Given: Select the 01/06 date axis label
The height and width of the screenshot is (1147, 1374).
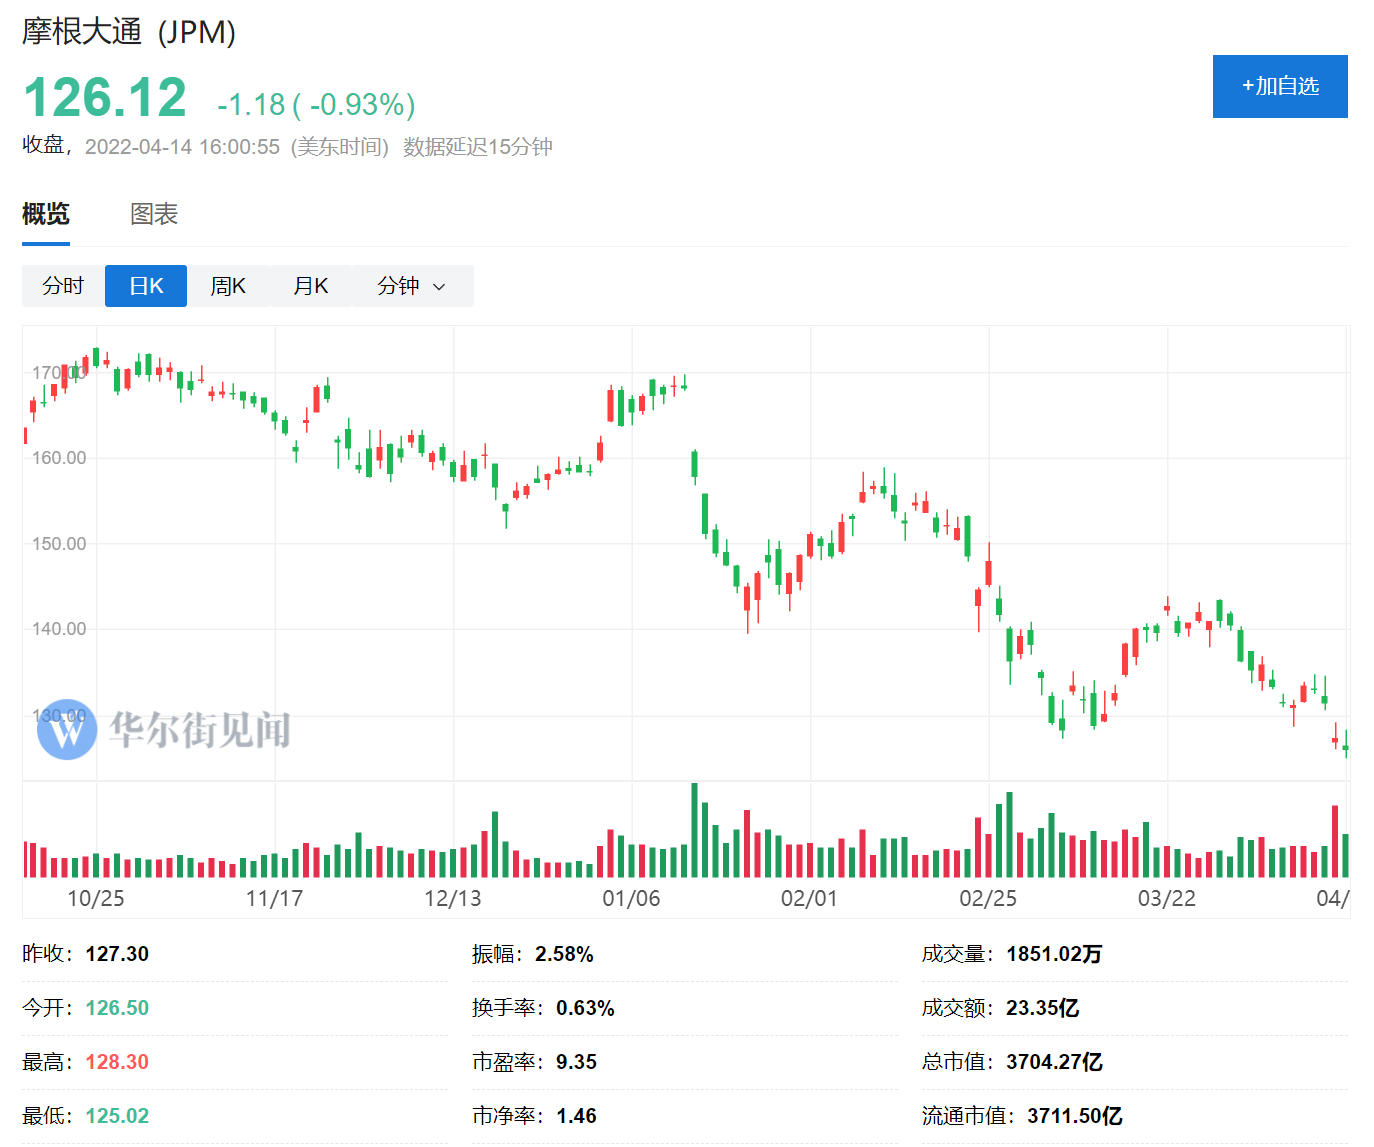Looking at the screenshot, I should (x=631, y=898).
